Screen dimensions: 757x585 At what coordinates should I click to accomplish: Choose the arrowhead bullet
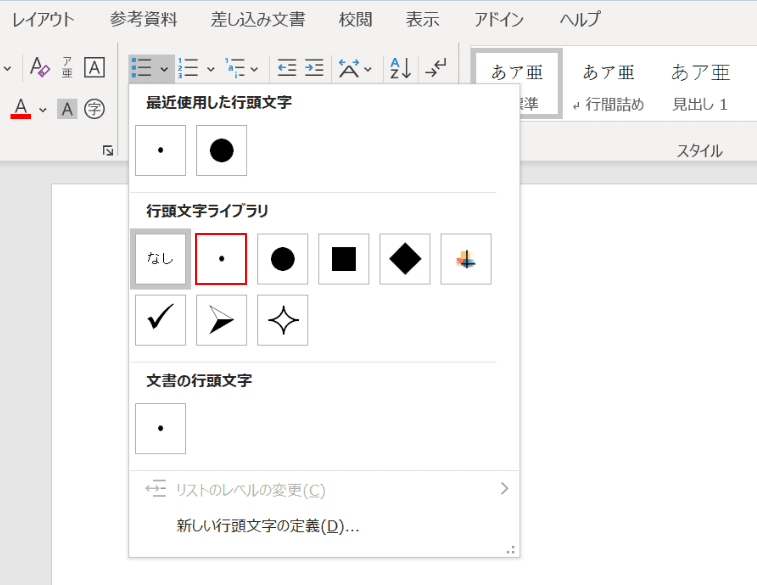[222, 320]
